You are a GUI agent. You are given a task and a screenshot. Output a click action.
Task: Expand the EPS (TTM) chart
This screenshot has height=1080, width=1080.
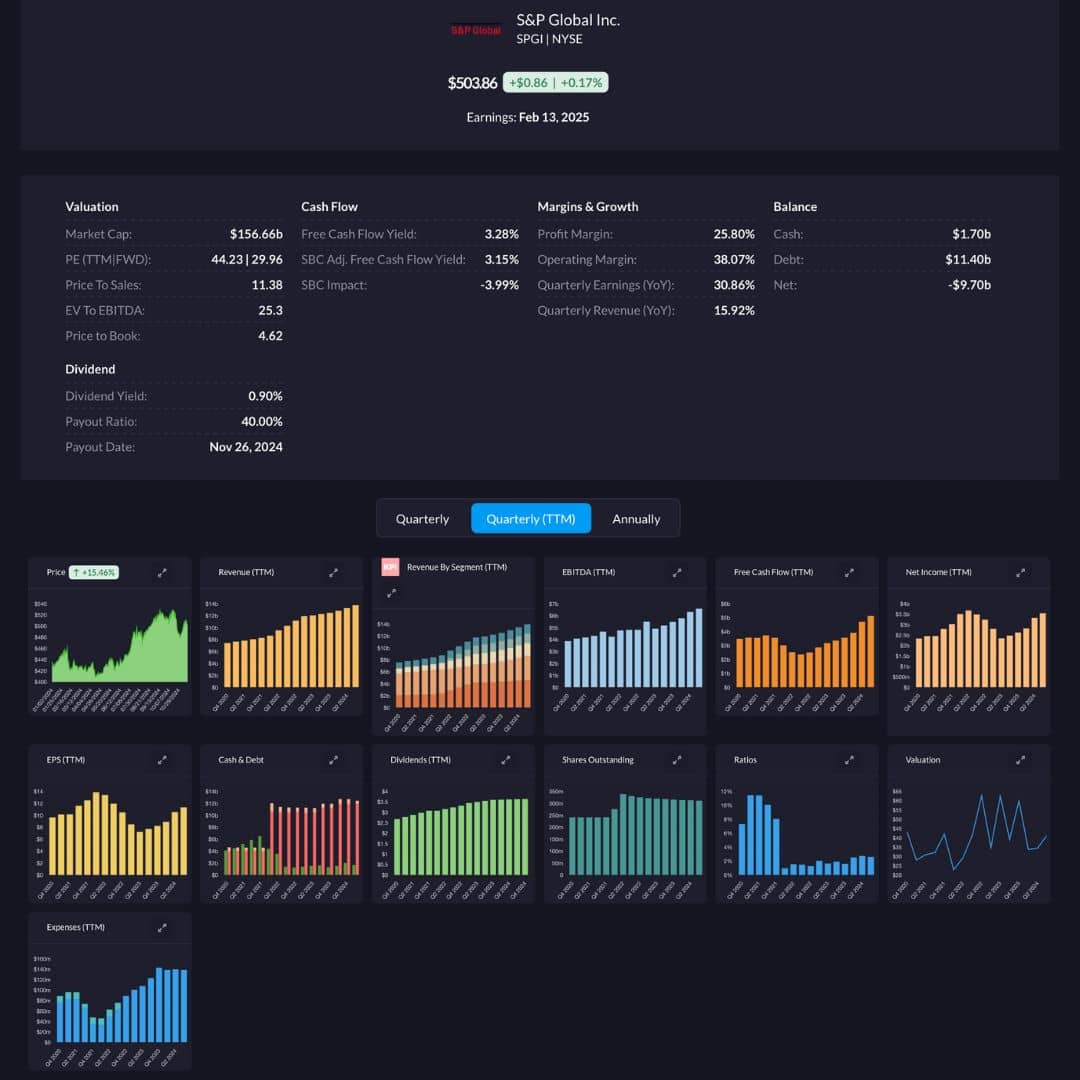(162, 760)
